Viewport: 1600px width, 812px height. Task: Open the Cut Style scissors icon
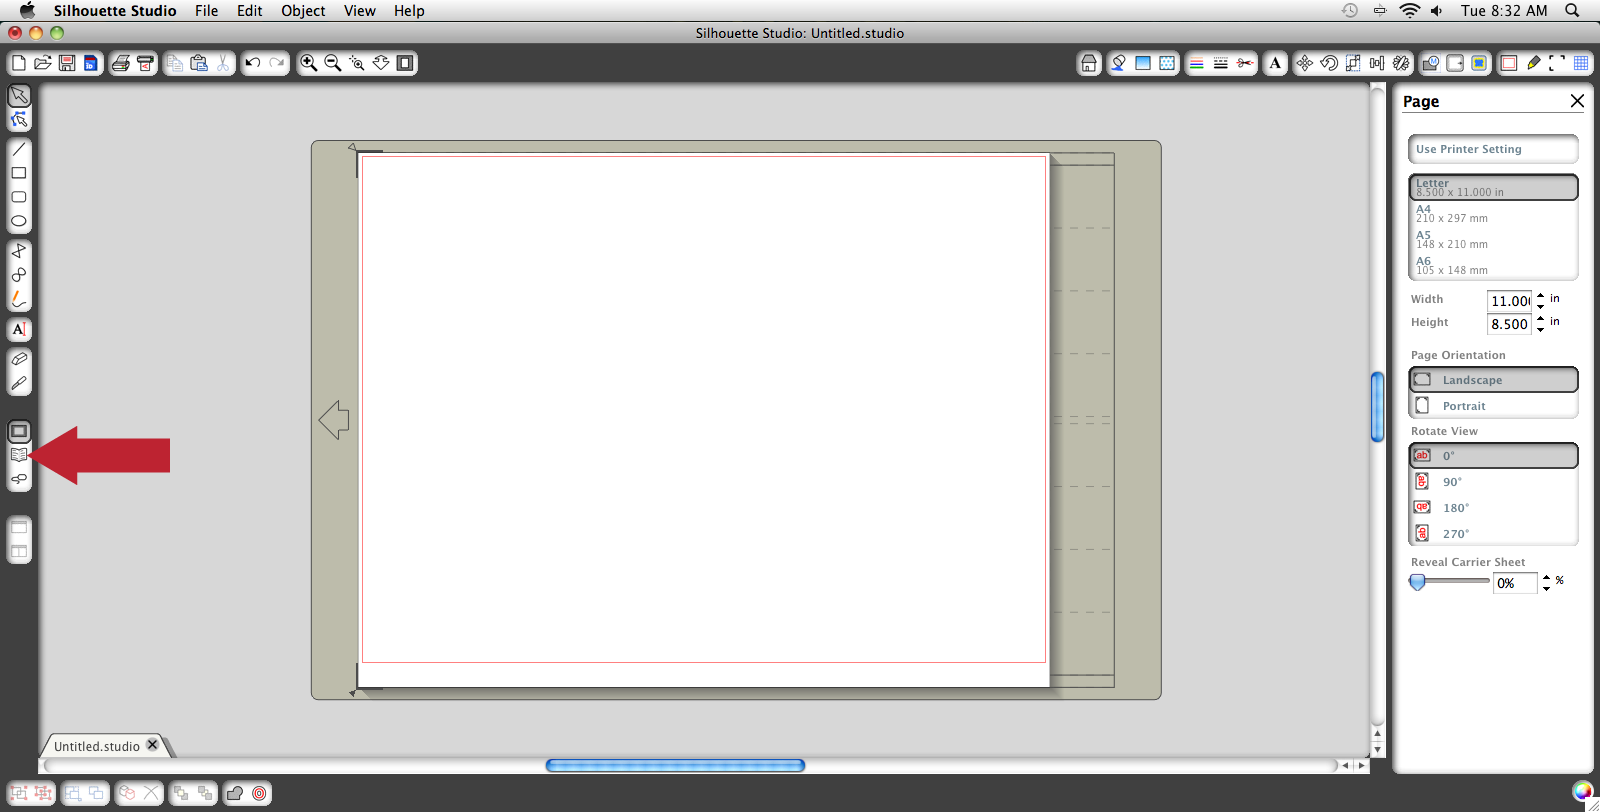click(1245, 63)
